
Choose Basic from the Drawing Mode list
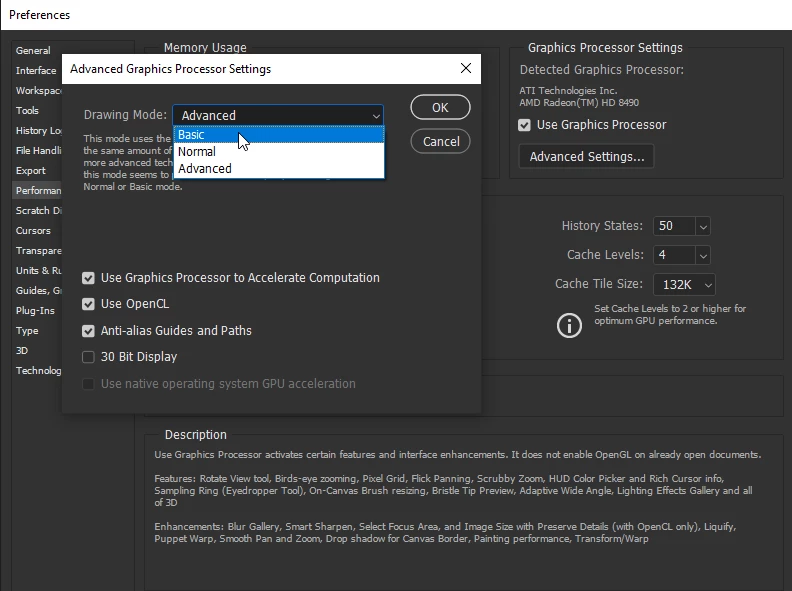pos(279,135)
